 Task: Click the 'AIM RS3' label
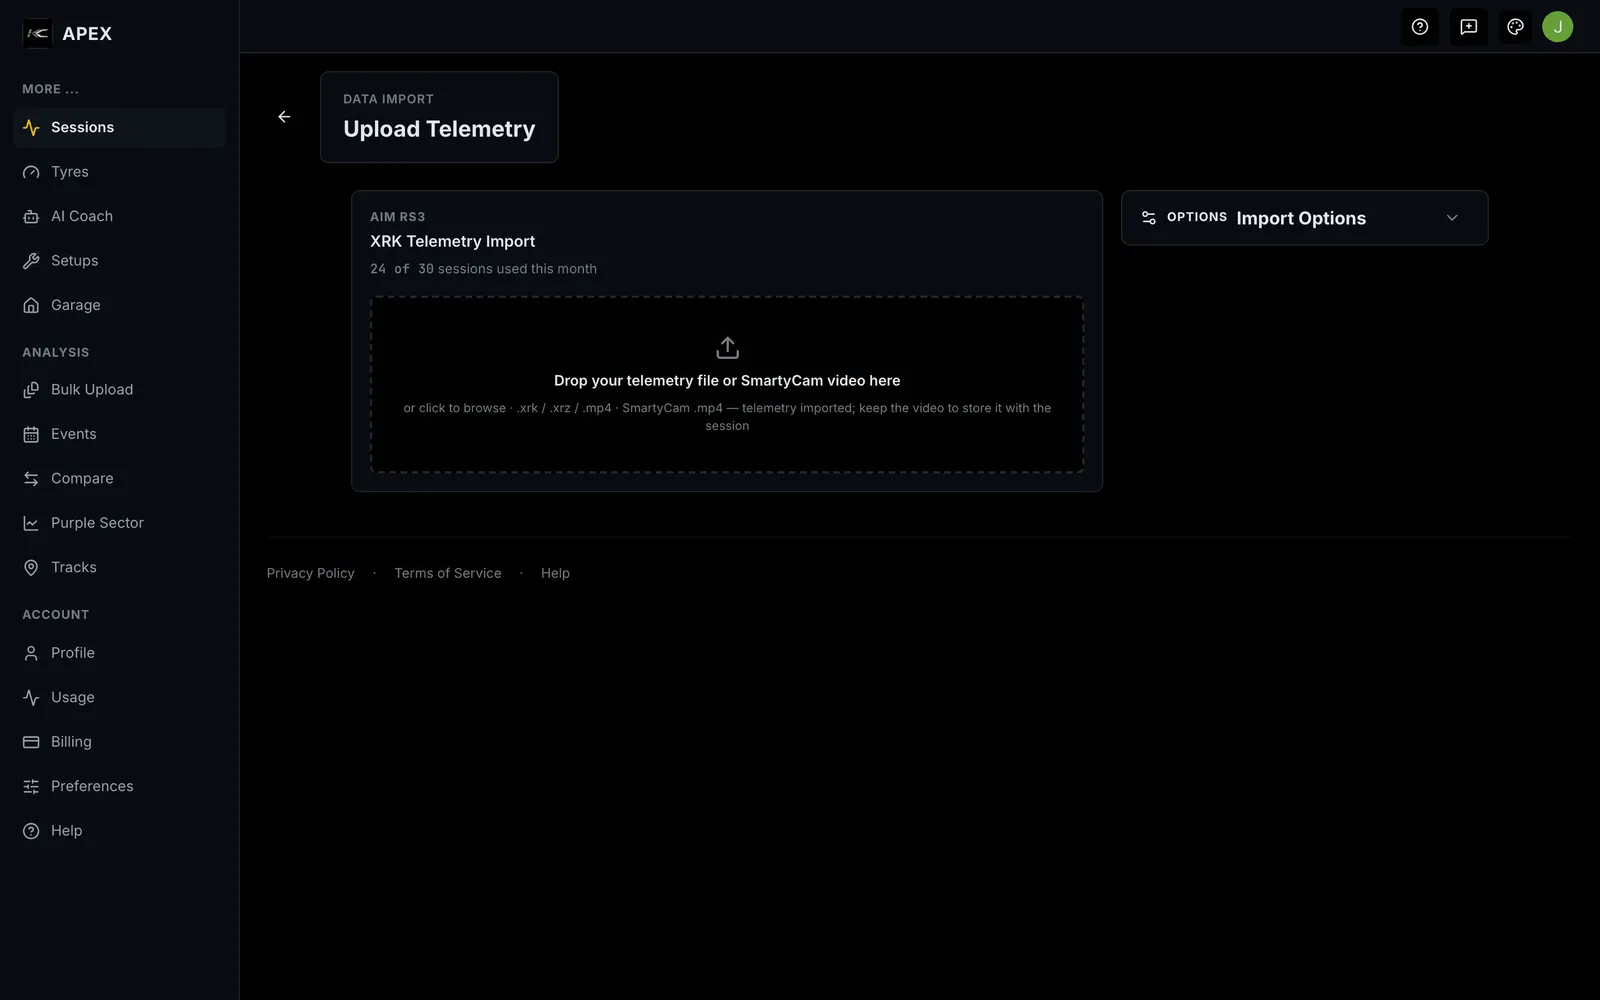(x=397, y=217)
